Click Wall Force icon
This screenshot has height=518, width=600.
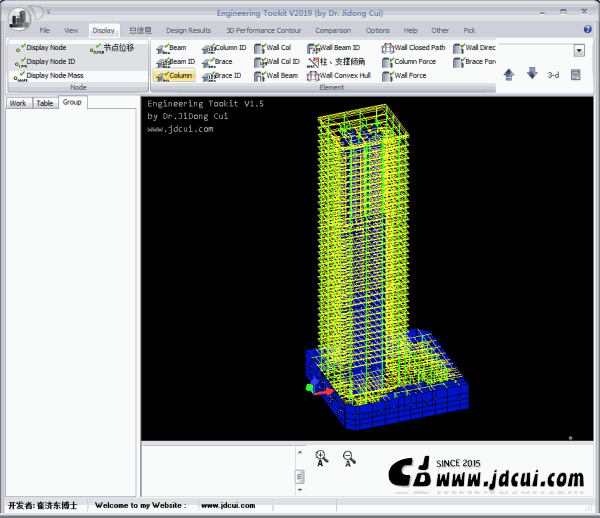388,76
